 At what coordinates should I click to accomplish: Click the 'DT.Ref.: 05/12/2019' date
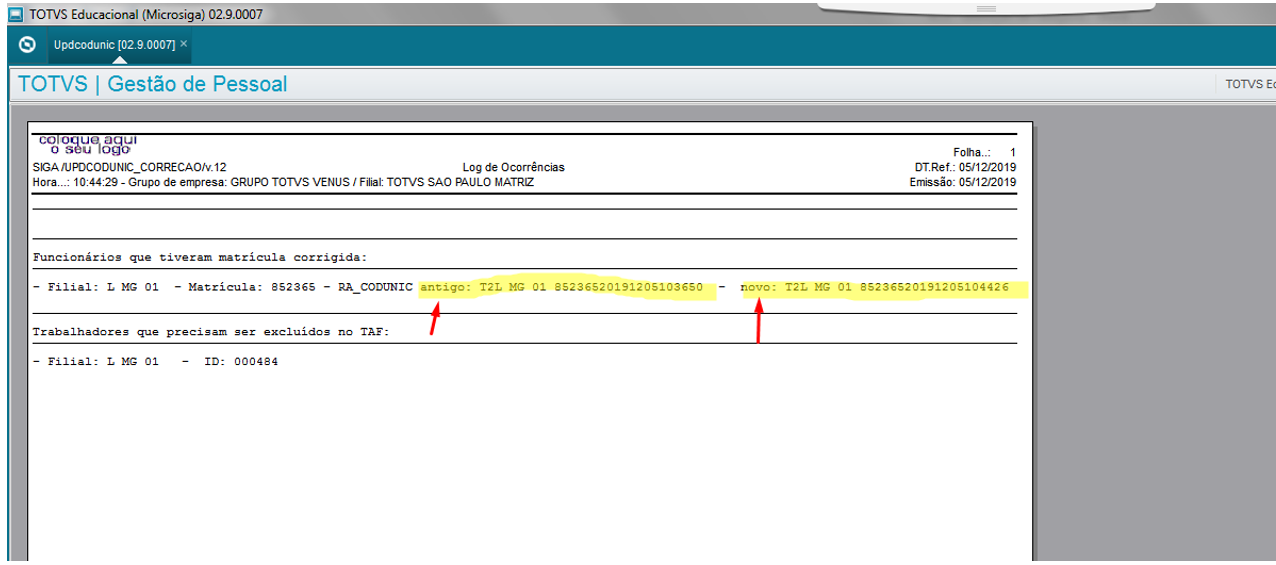click(x=965, y=167)
